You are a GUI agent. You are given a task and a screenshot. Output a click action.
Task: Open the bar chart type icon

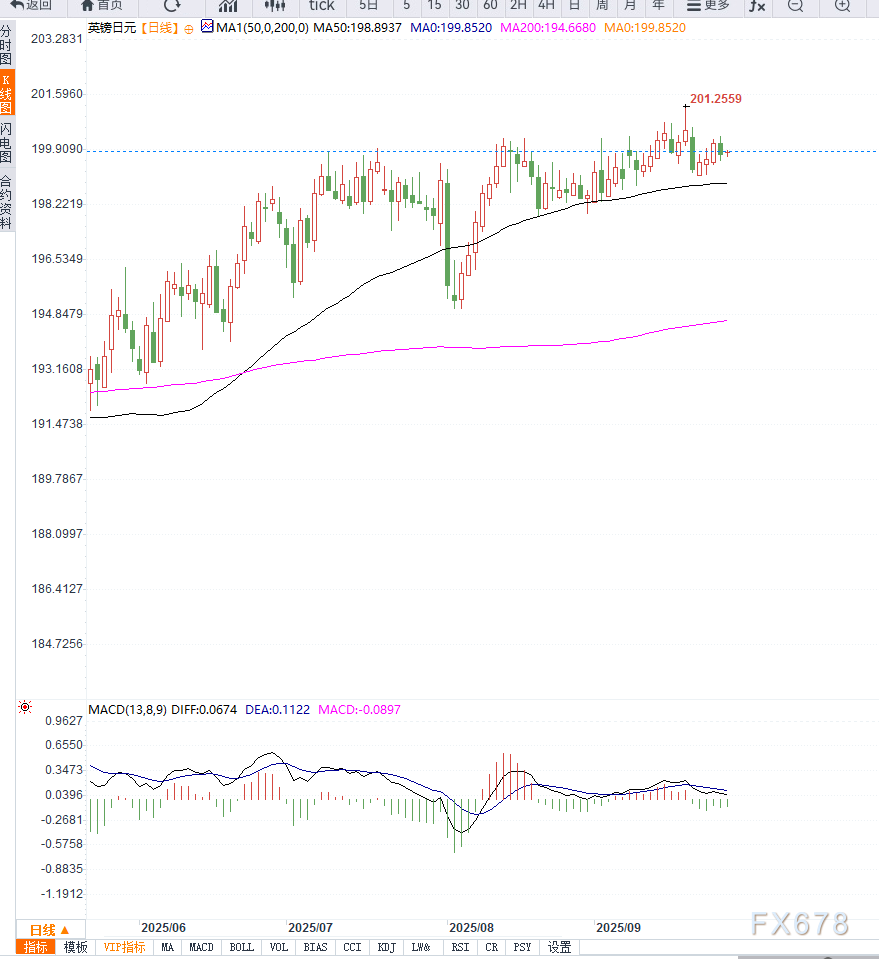228,5
